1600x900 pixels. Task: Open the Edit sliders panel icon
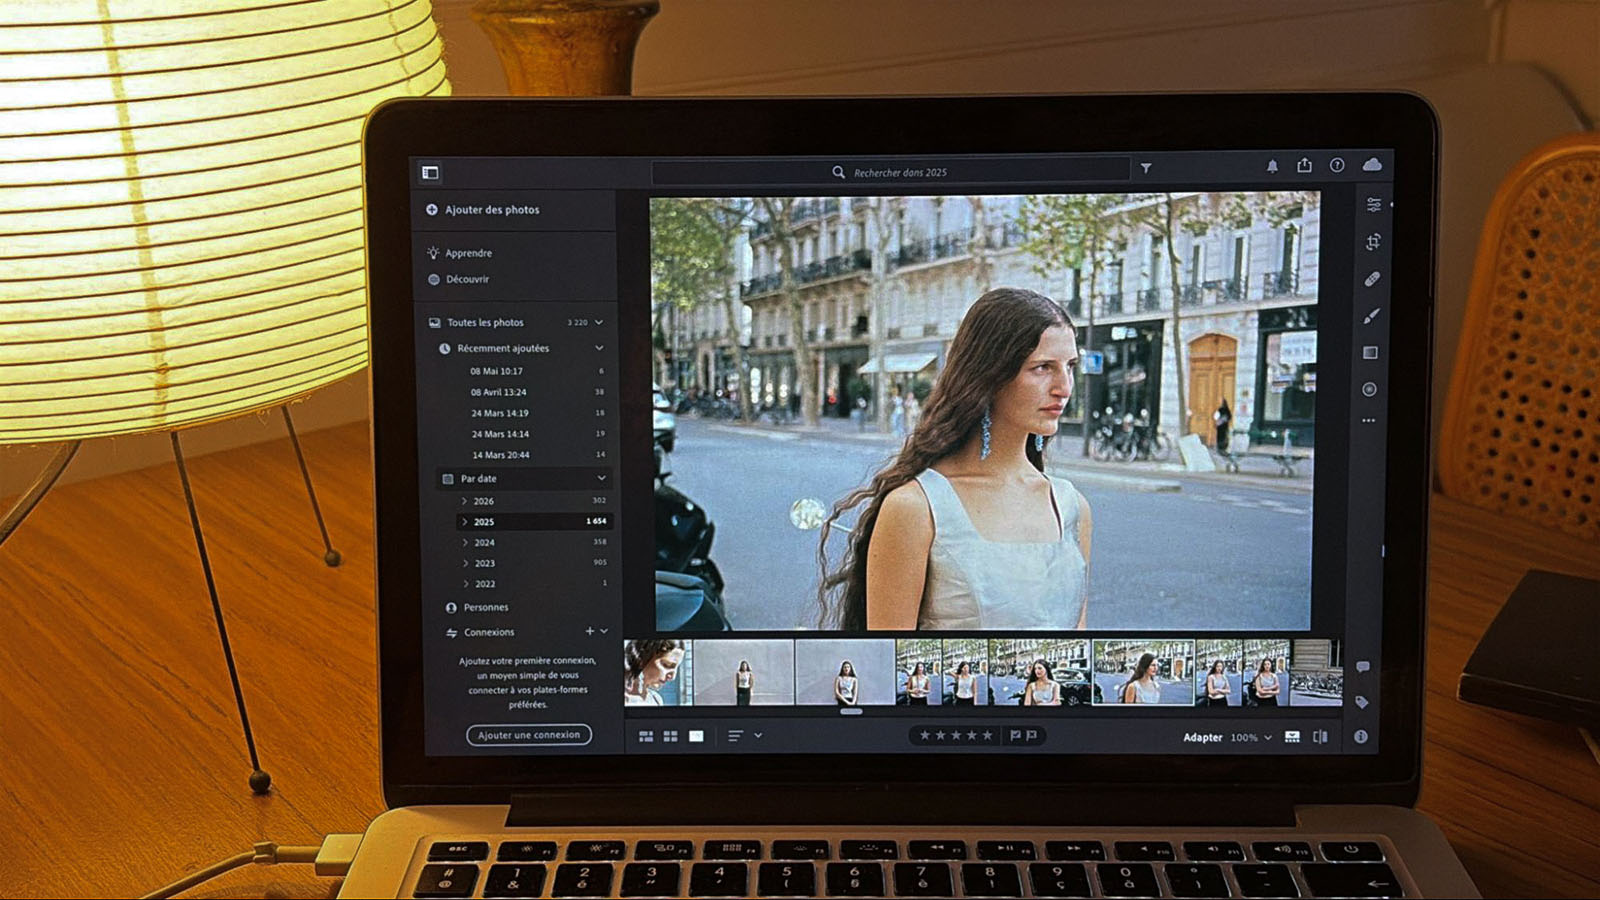pos(1374,204)
